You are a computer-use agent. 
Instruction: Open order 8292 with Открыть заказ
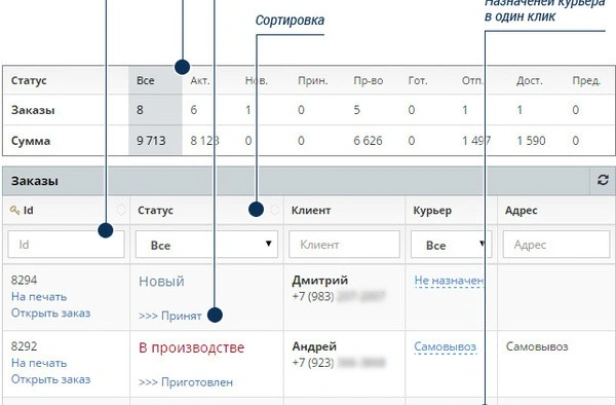pos(50,379)
